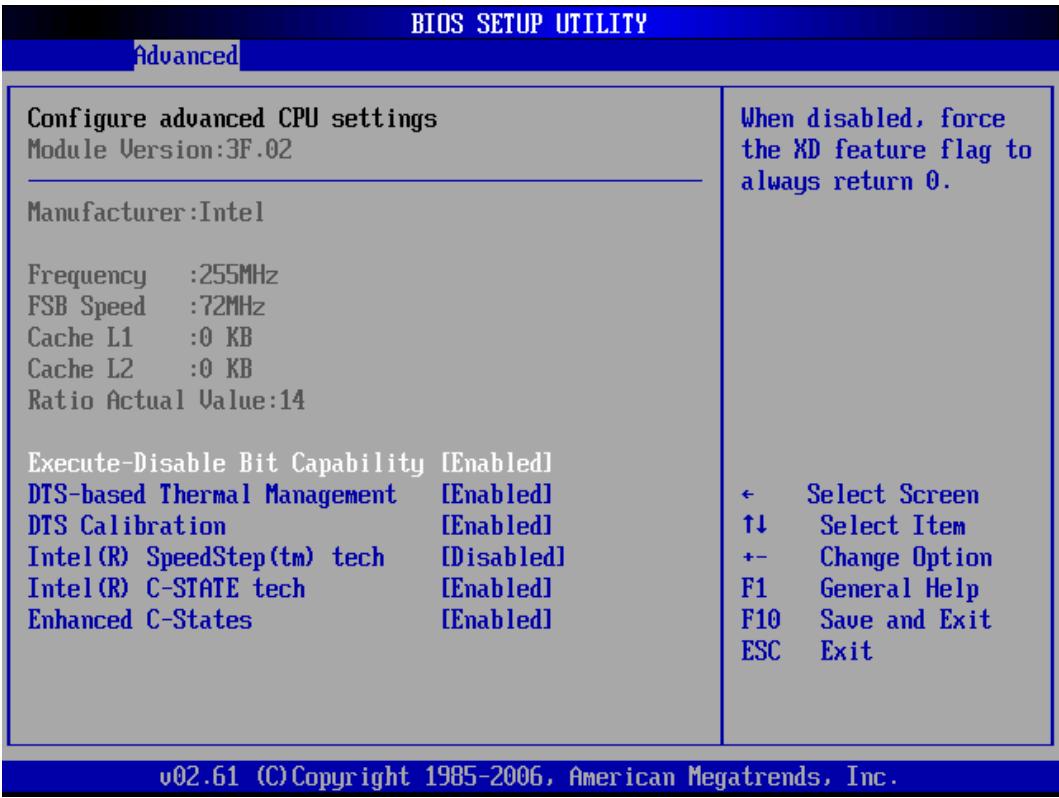This screenshot has height=798, width=1059.
Task: Click ESC Exit entry
Action: click(x=807, y=651)
